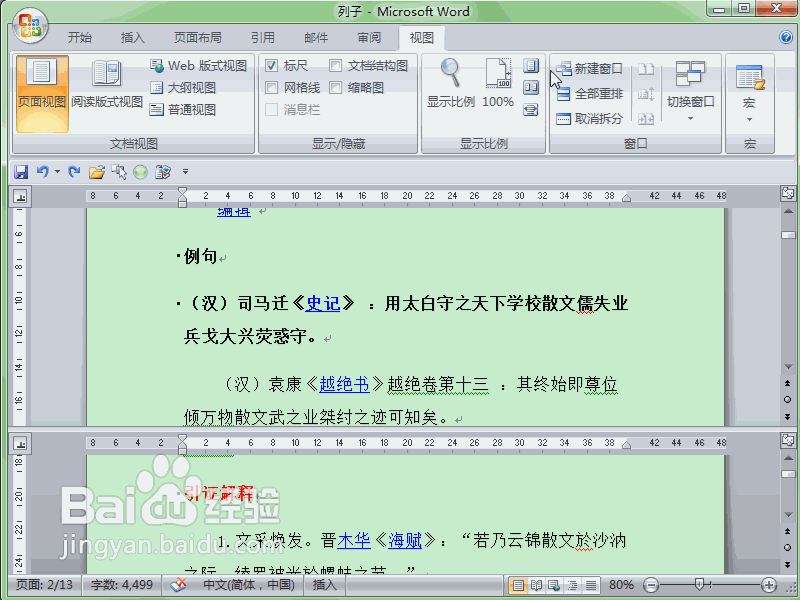800x600 pixels.
Task: Open Quick Access toolbar customize menu
Action: [x=183, y=171]
